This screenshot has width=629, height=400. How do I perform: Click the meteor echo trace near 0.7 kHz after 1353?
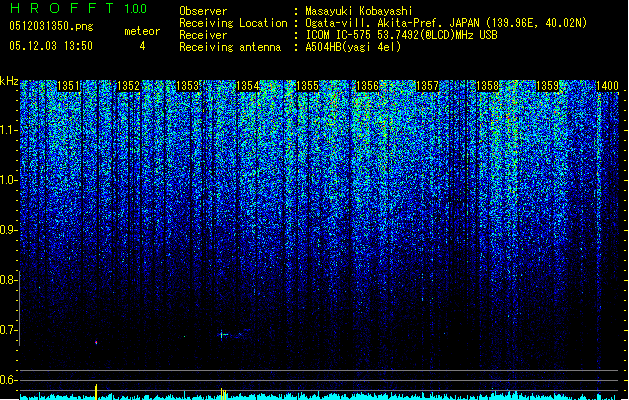(x=233, y=334)
